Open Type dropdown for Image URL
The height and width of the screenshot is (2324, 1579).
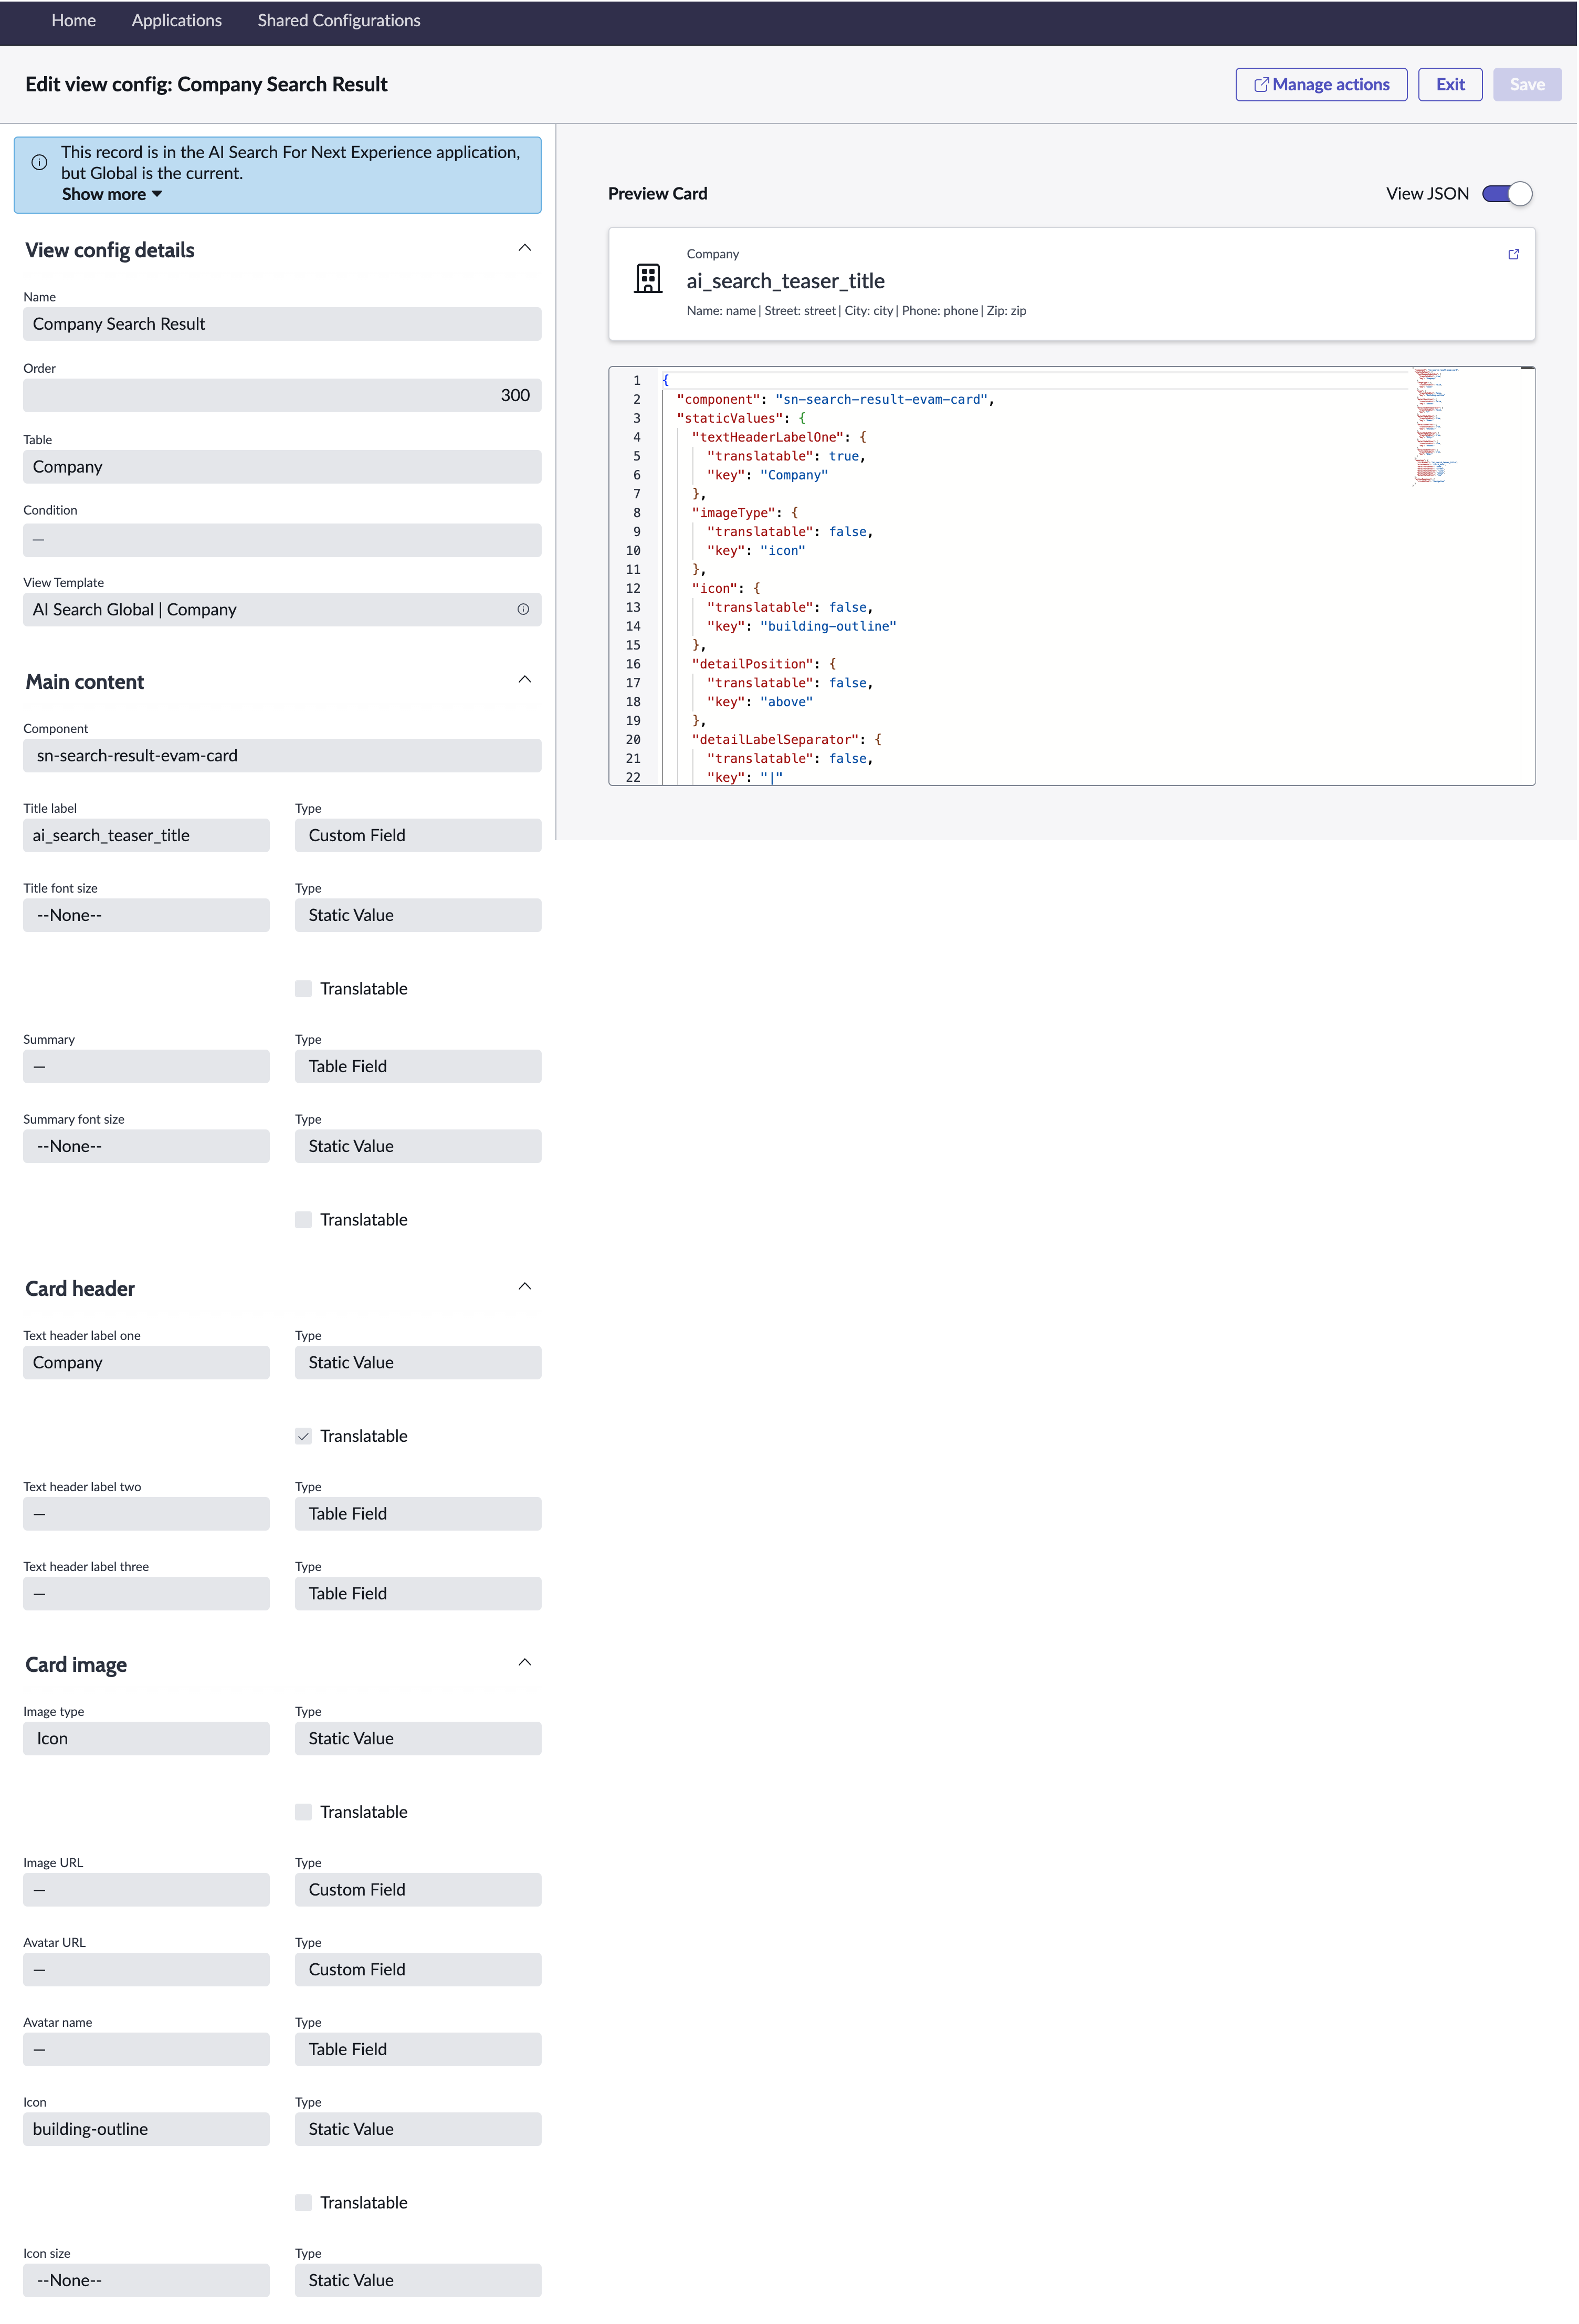click(418, 1889)
